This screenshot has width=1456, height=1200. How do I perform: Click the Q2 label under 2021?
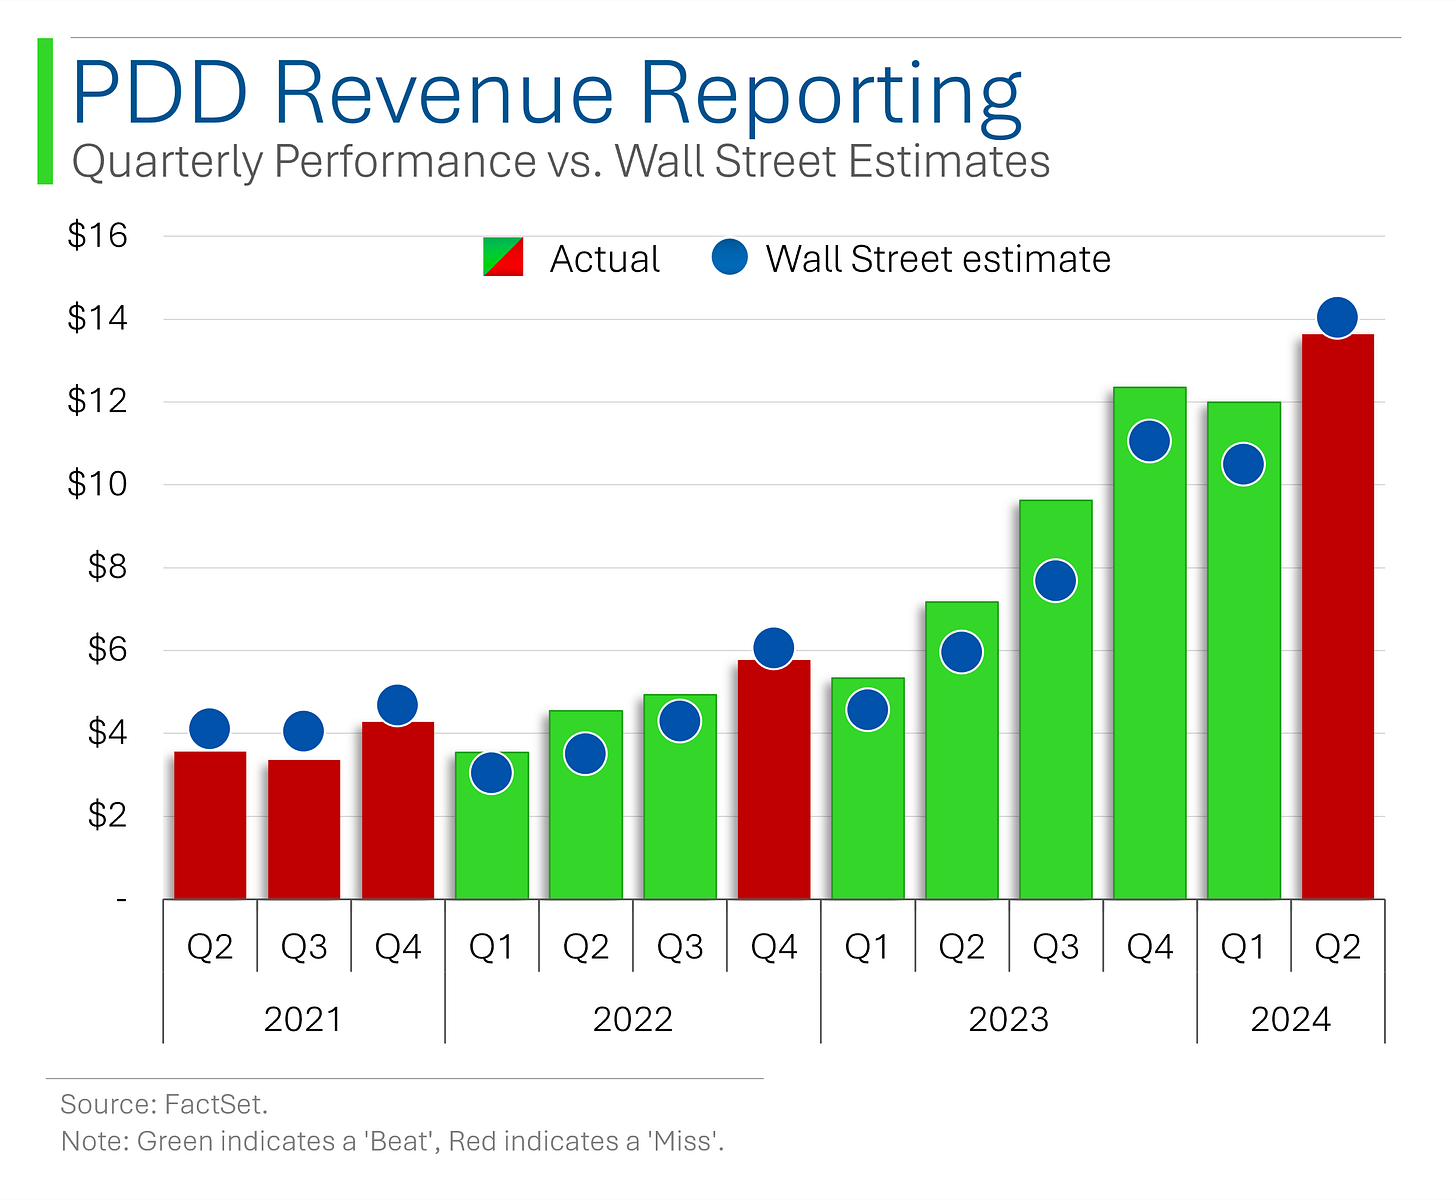(x=210, y=947)
